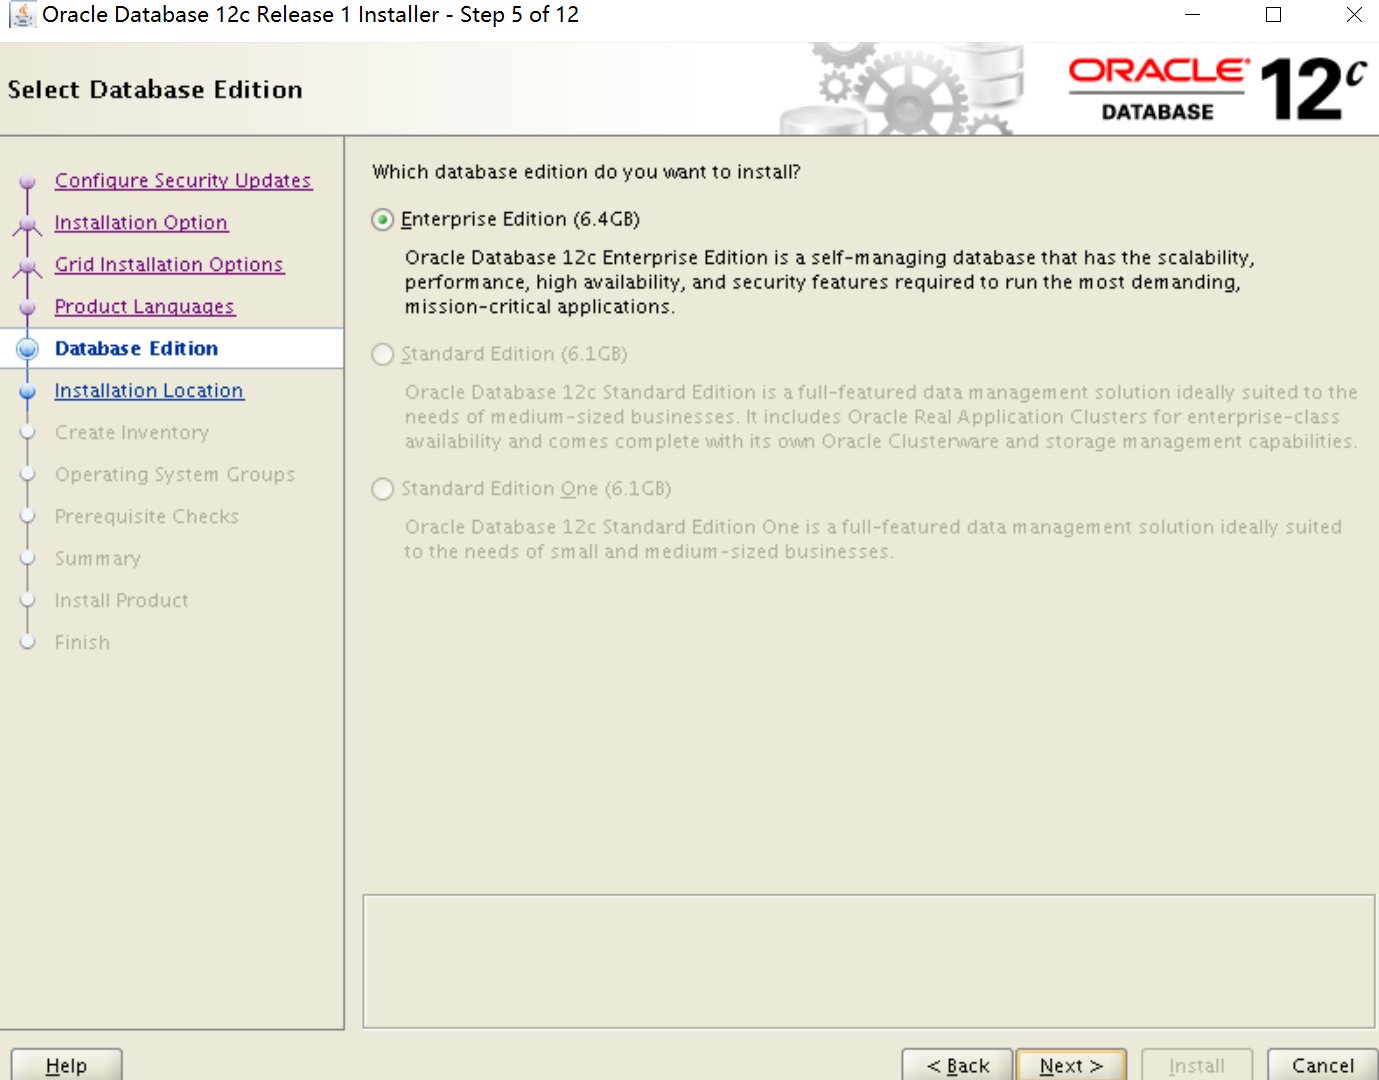Screen dimensions: 1379x1080
Task: Click the Help button
Action: pyautogui.click(x=66, y=1065)
